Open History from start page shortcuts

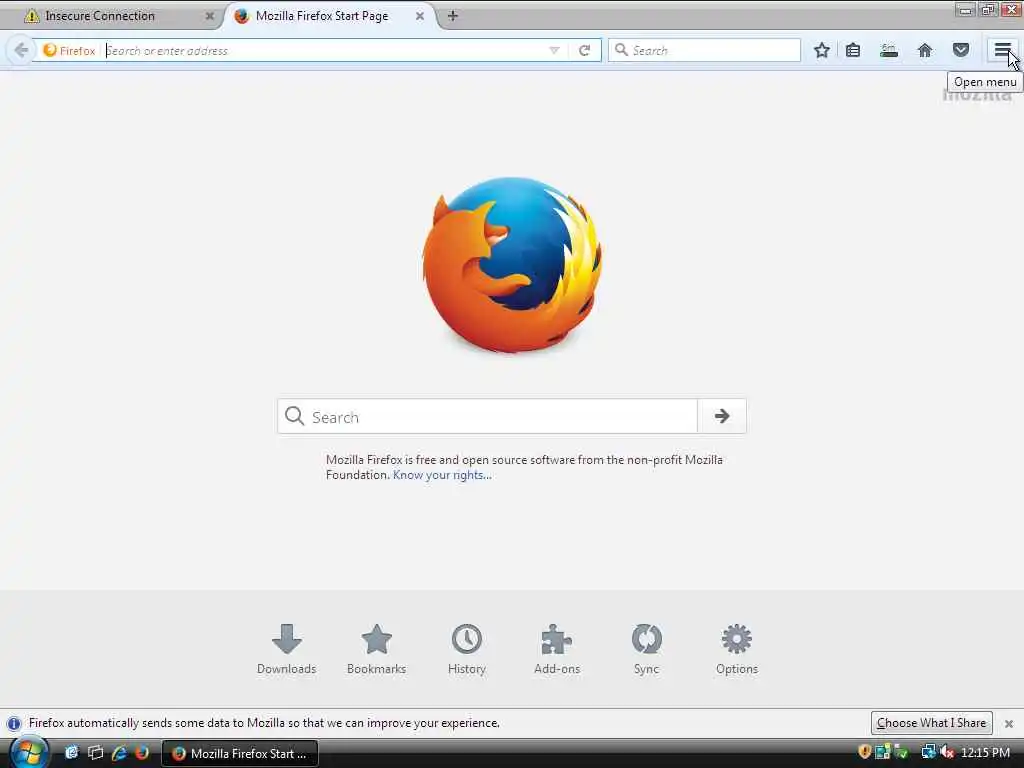click(466, 649)
